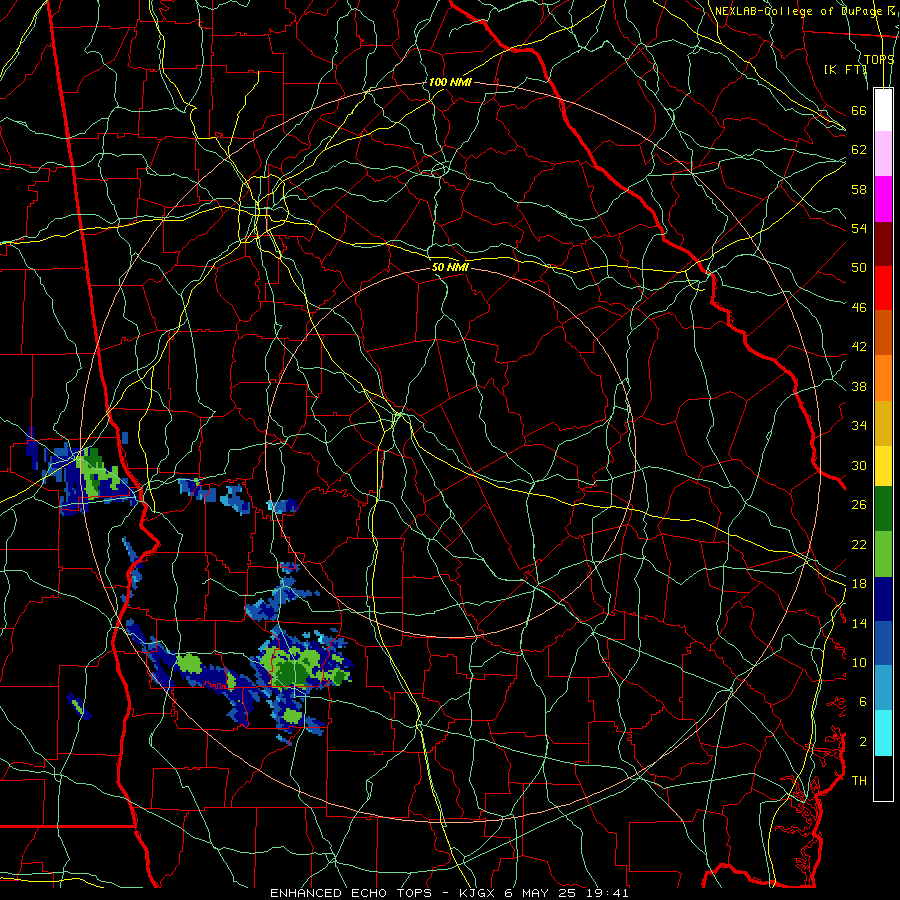Click the '54' value on the scale
Screen dimensions: 900x900
859,228
